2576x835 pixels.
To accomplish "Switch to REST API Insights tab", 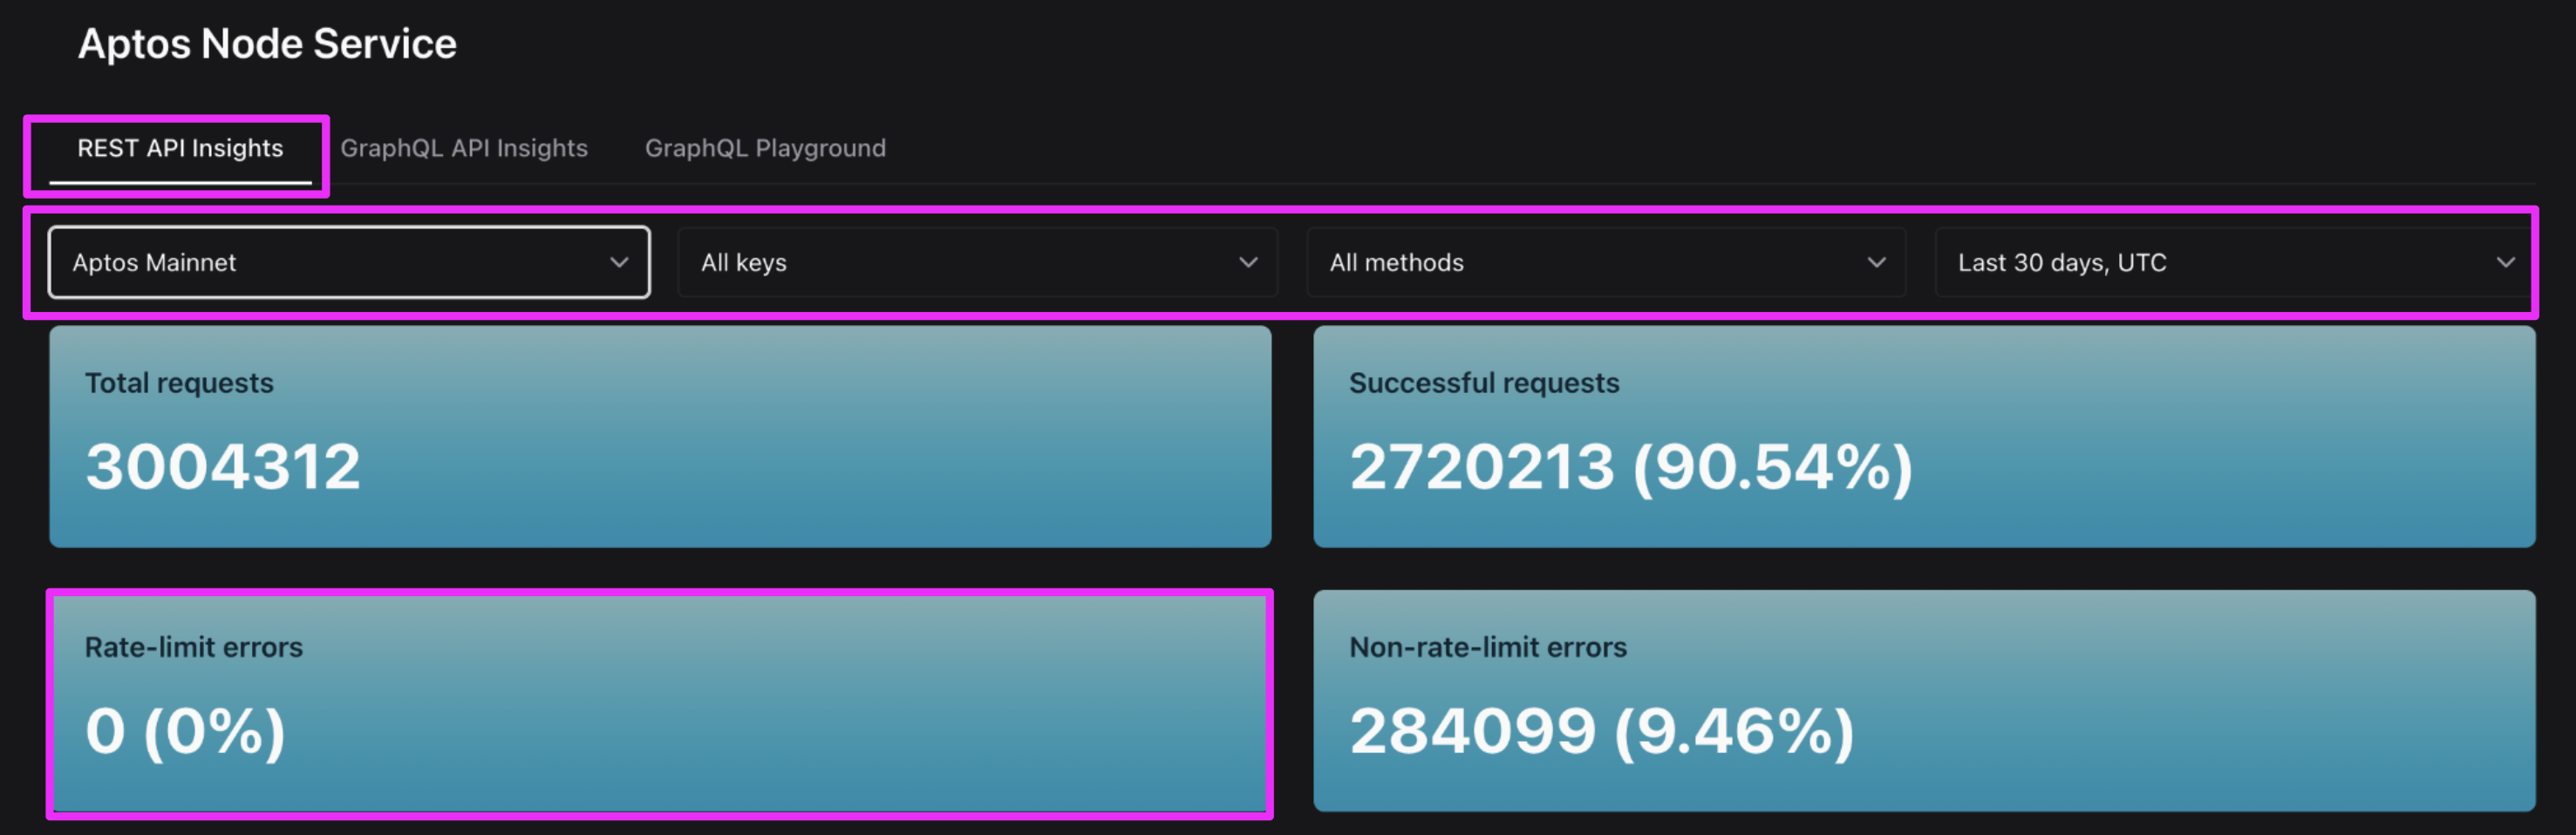I will click(x=180, y=148).
